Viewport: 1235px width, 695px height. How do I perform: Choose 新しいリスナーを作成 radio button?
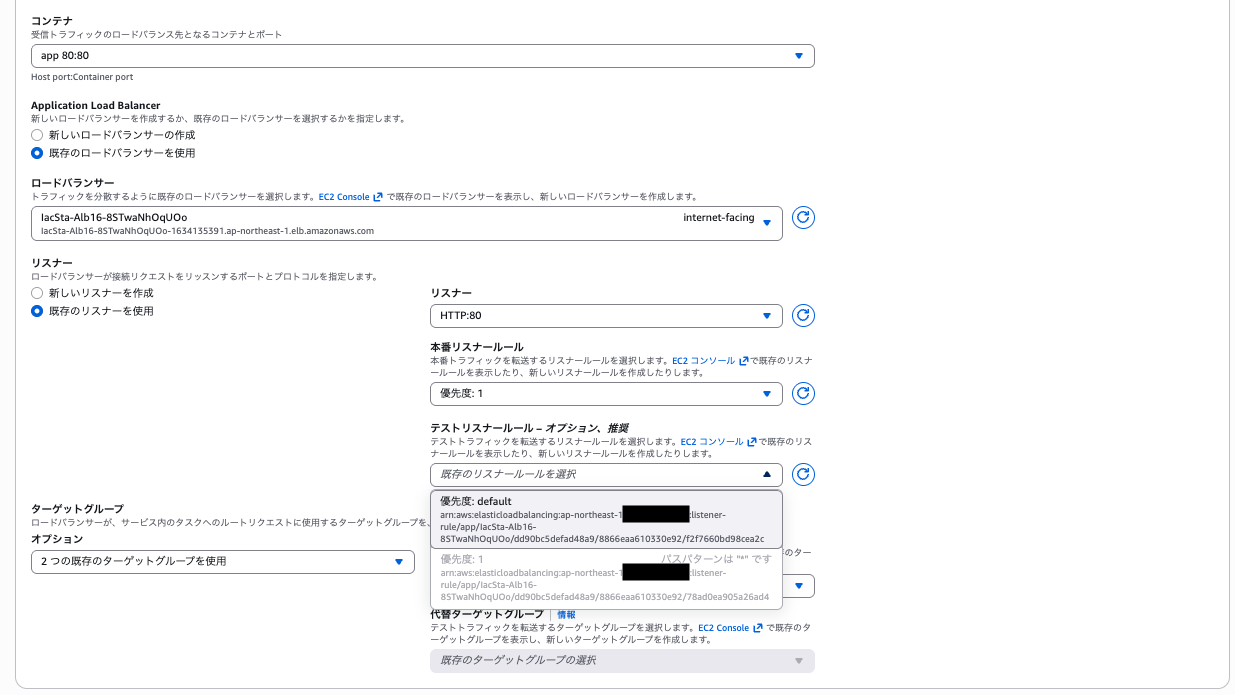pos(37,293)
